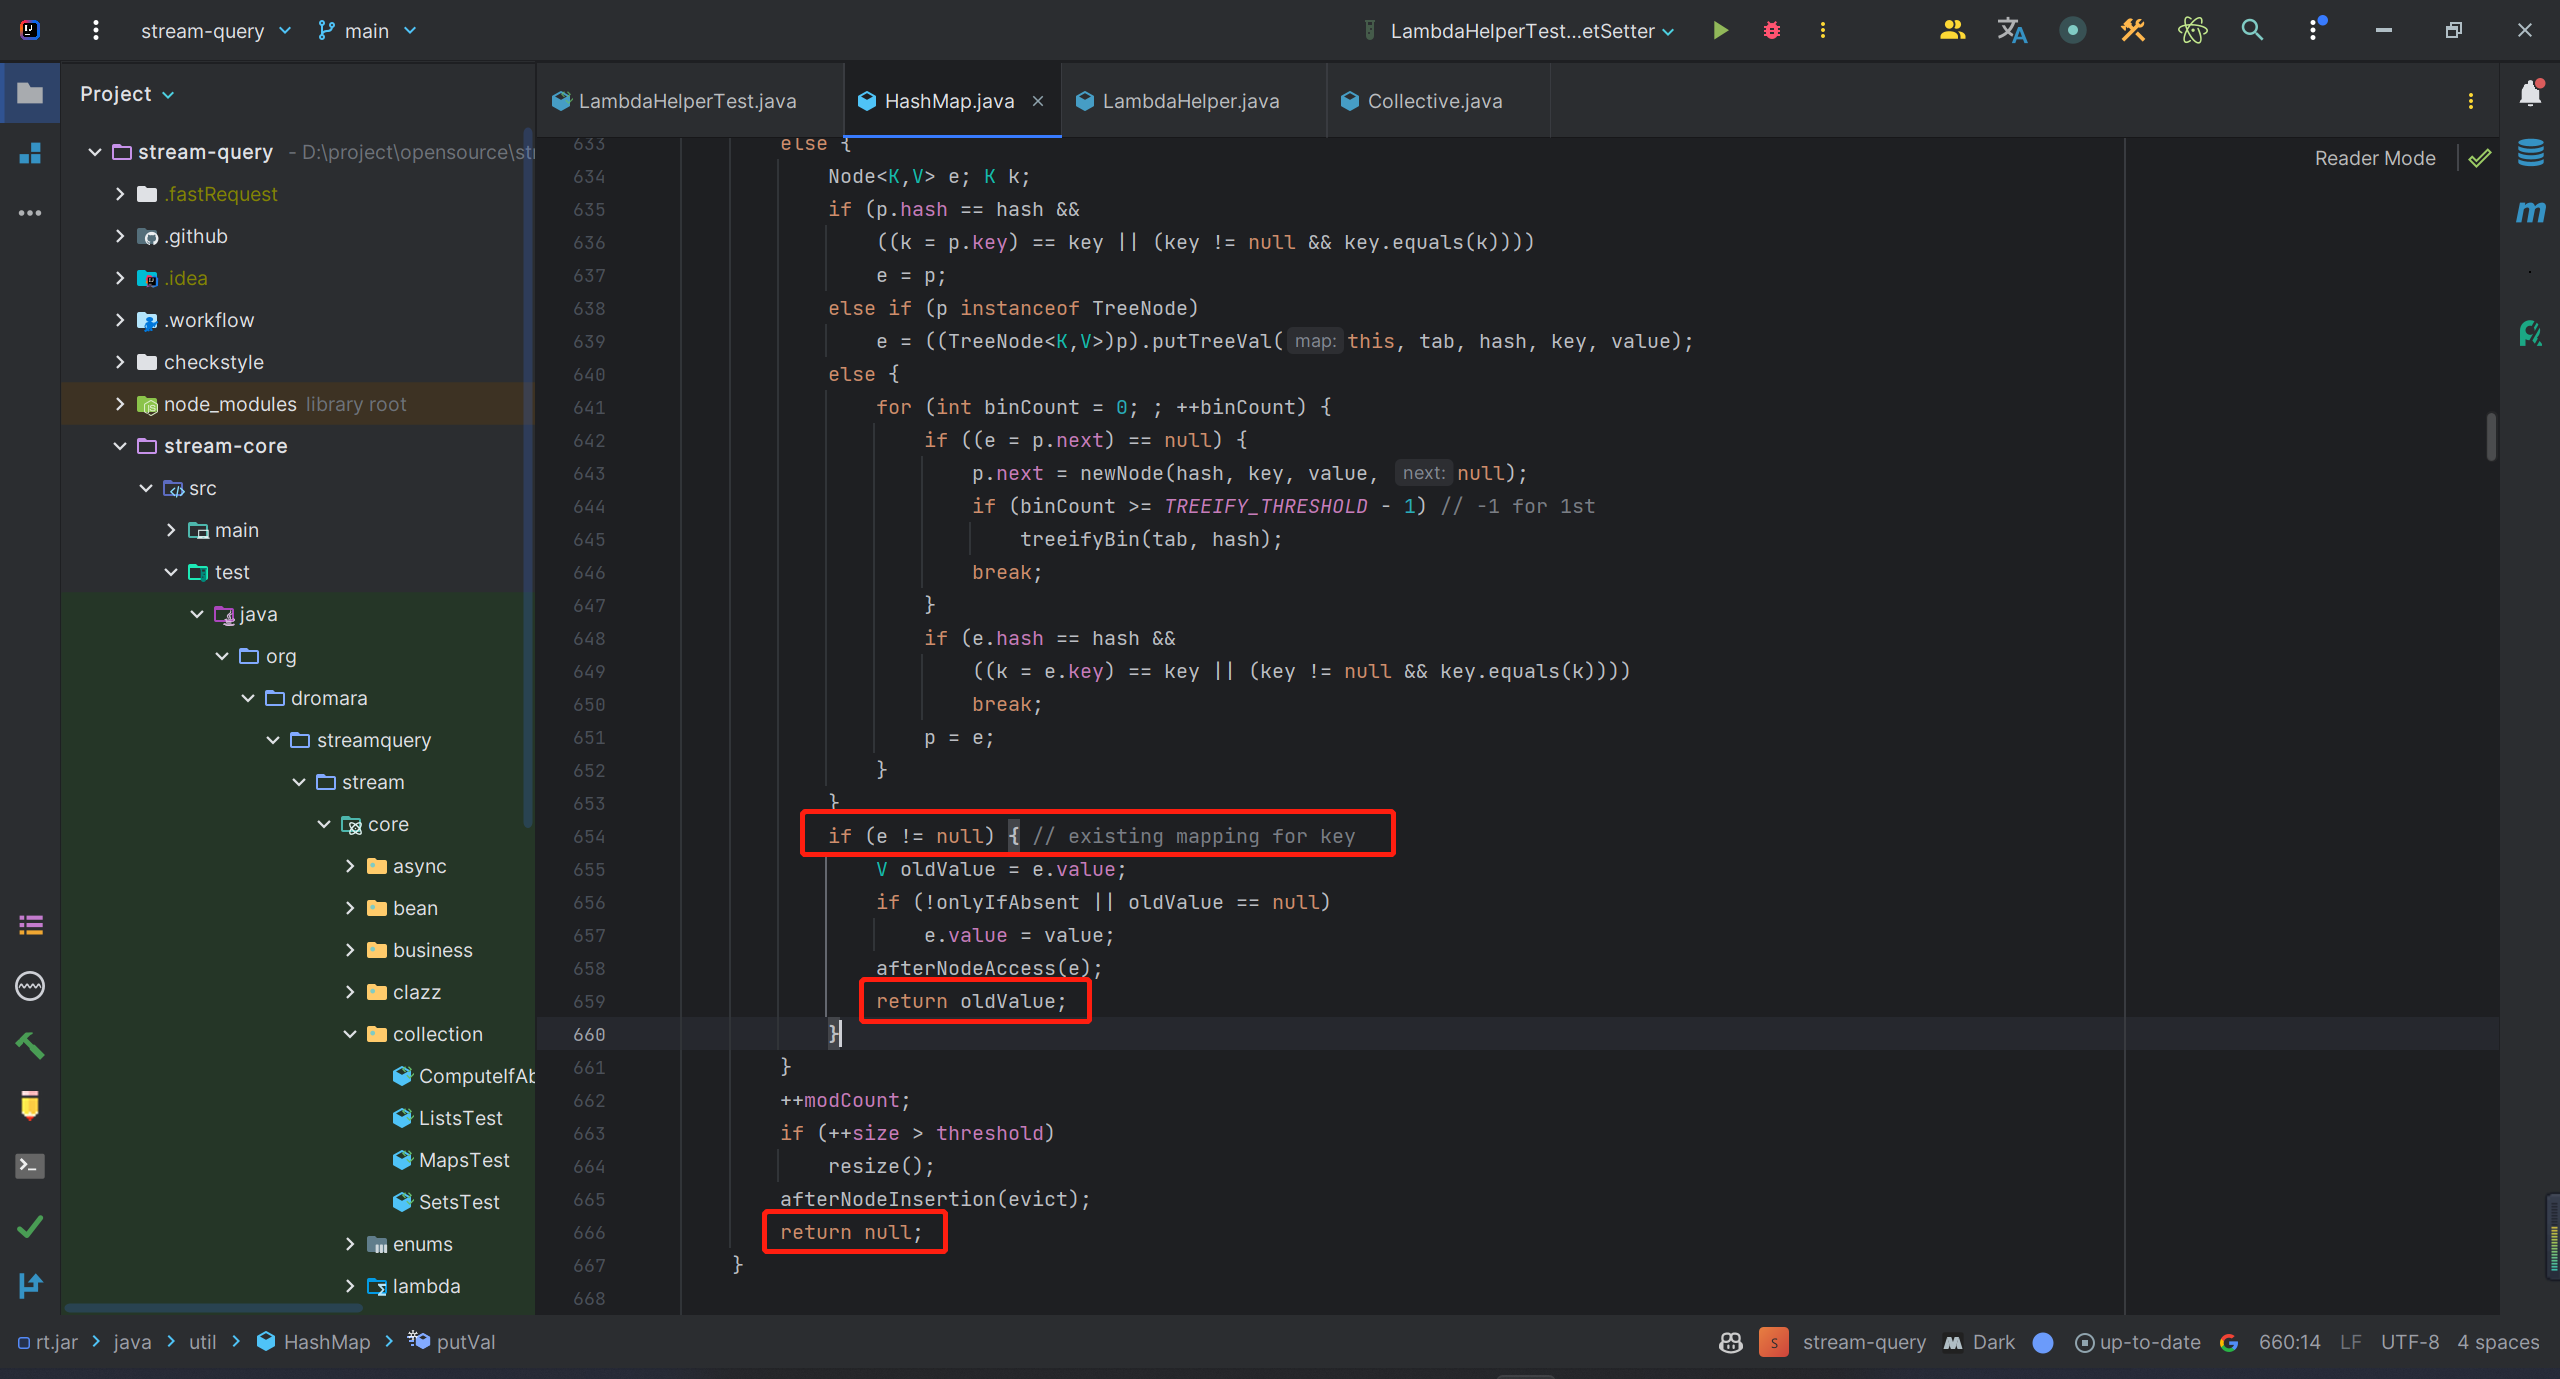2560x1379 pixels.
Task: Click the main branch switcher dropdown
Action: (x=372, y=31)
